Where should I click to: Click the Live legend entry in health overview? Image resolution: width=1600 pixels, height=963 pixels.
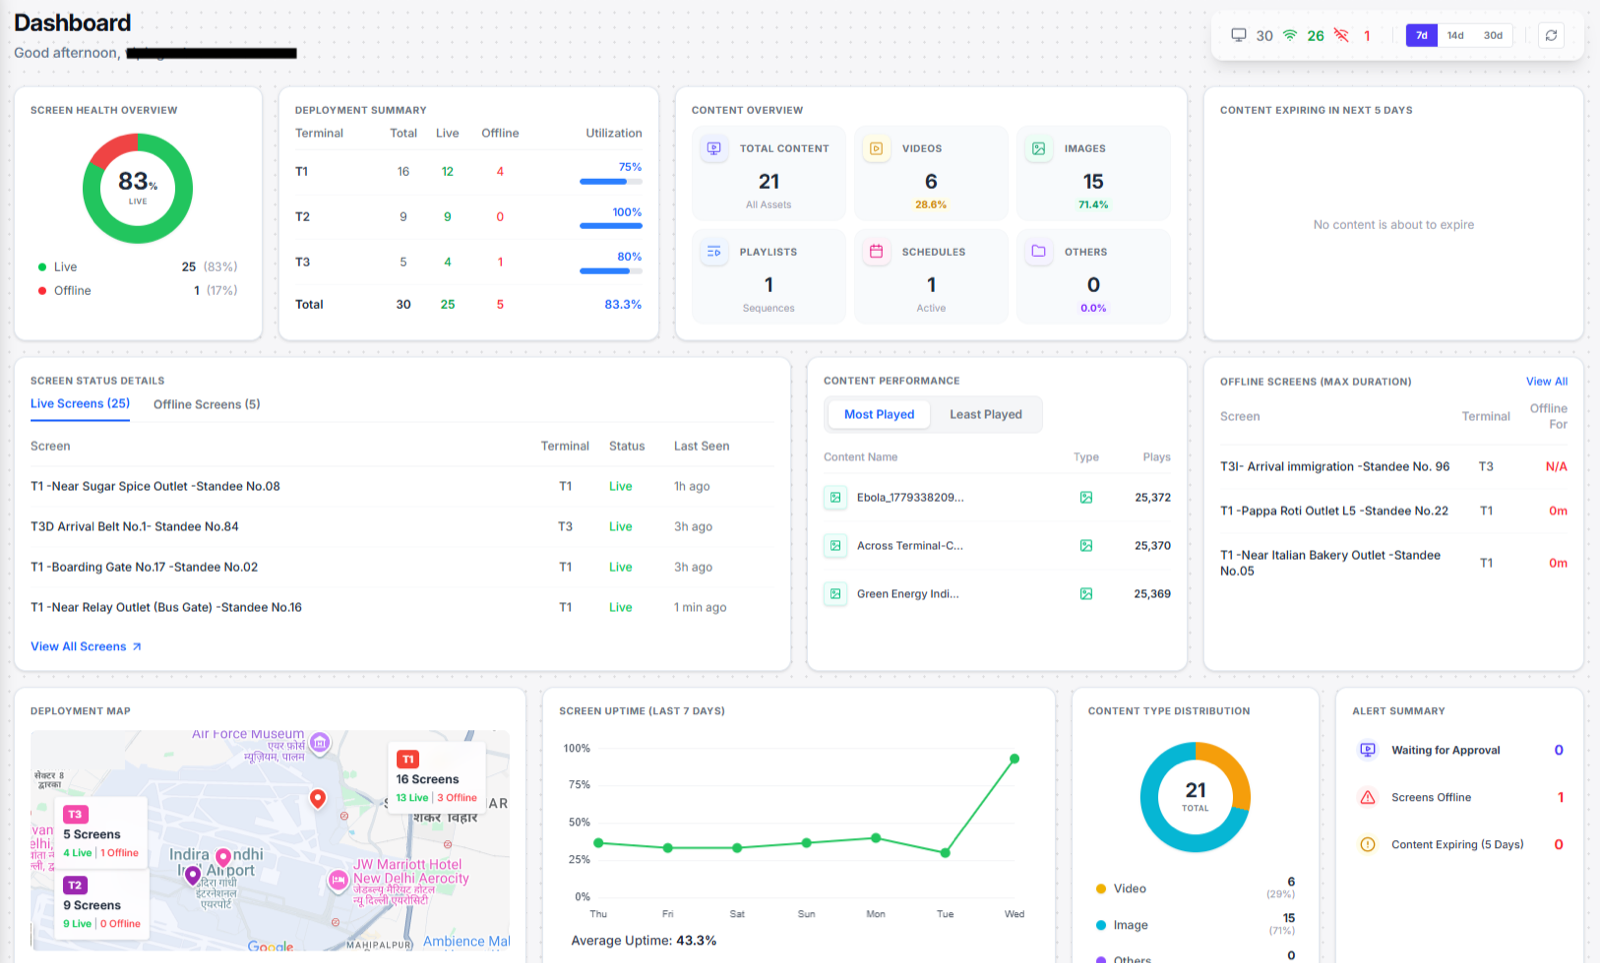[x=138, y=267]
